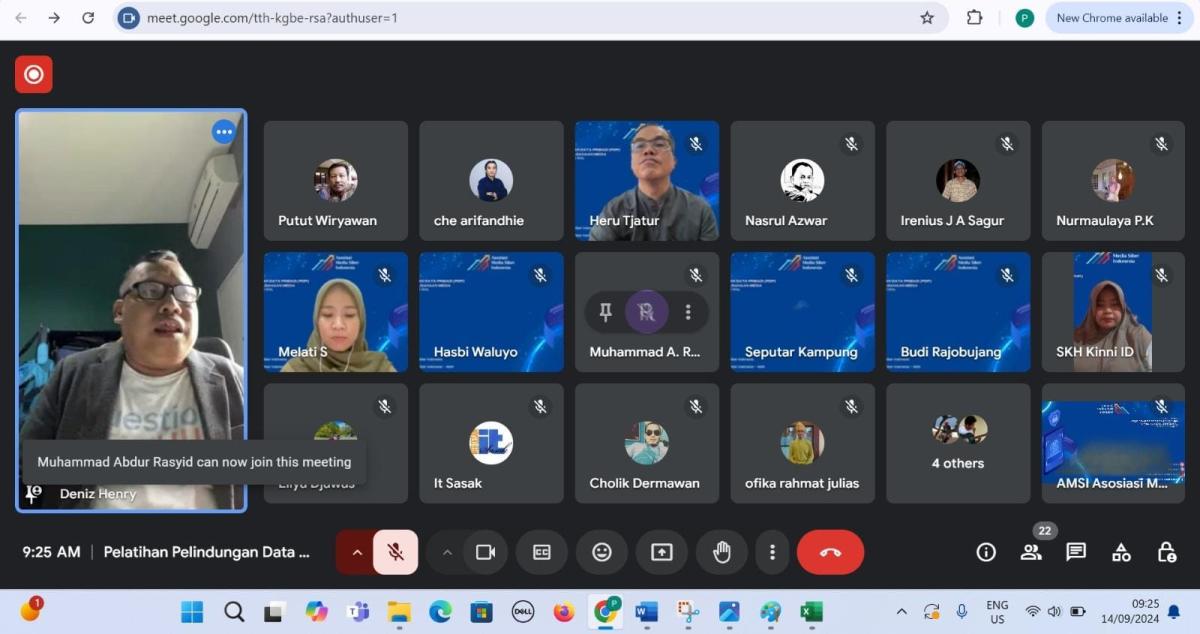1200x634 pixels.
Task: Raise your hand in the meeting
Action: 722,552
